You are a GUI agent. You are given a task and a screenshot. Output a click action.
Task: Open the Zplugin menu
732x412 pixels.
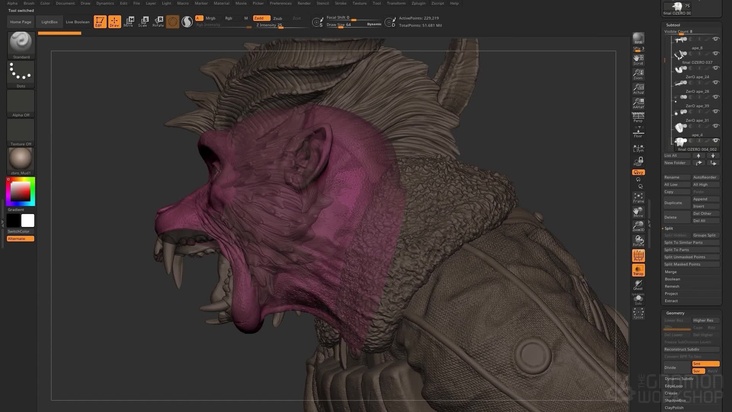pyautogui.click(x=418, y=3)
